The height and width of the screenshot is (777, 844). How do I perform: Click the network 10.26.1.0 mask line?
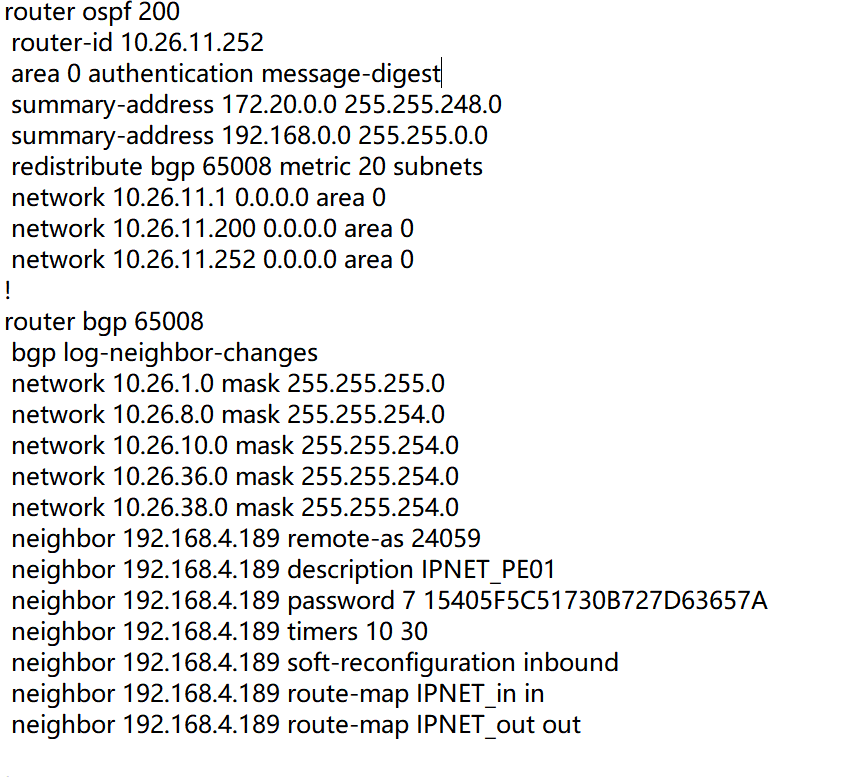[x=228, y=384]
